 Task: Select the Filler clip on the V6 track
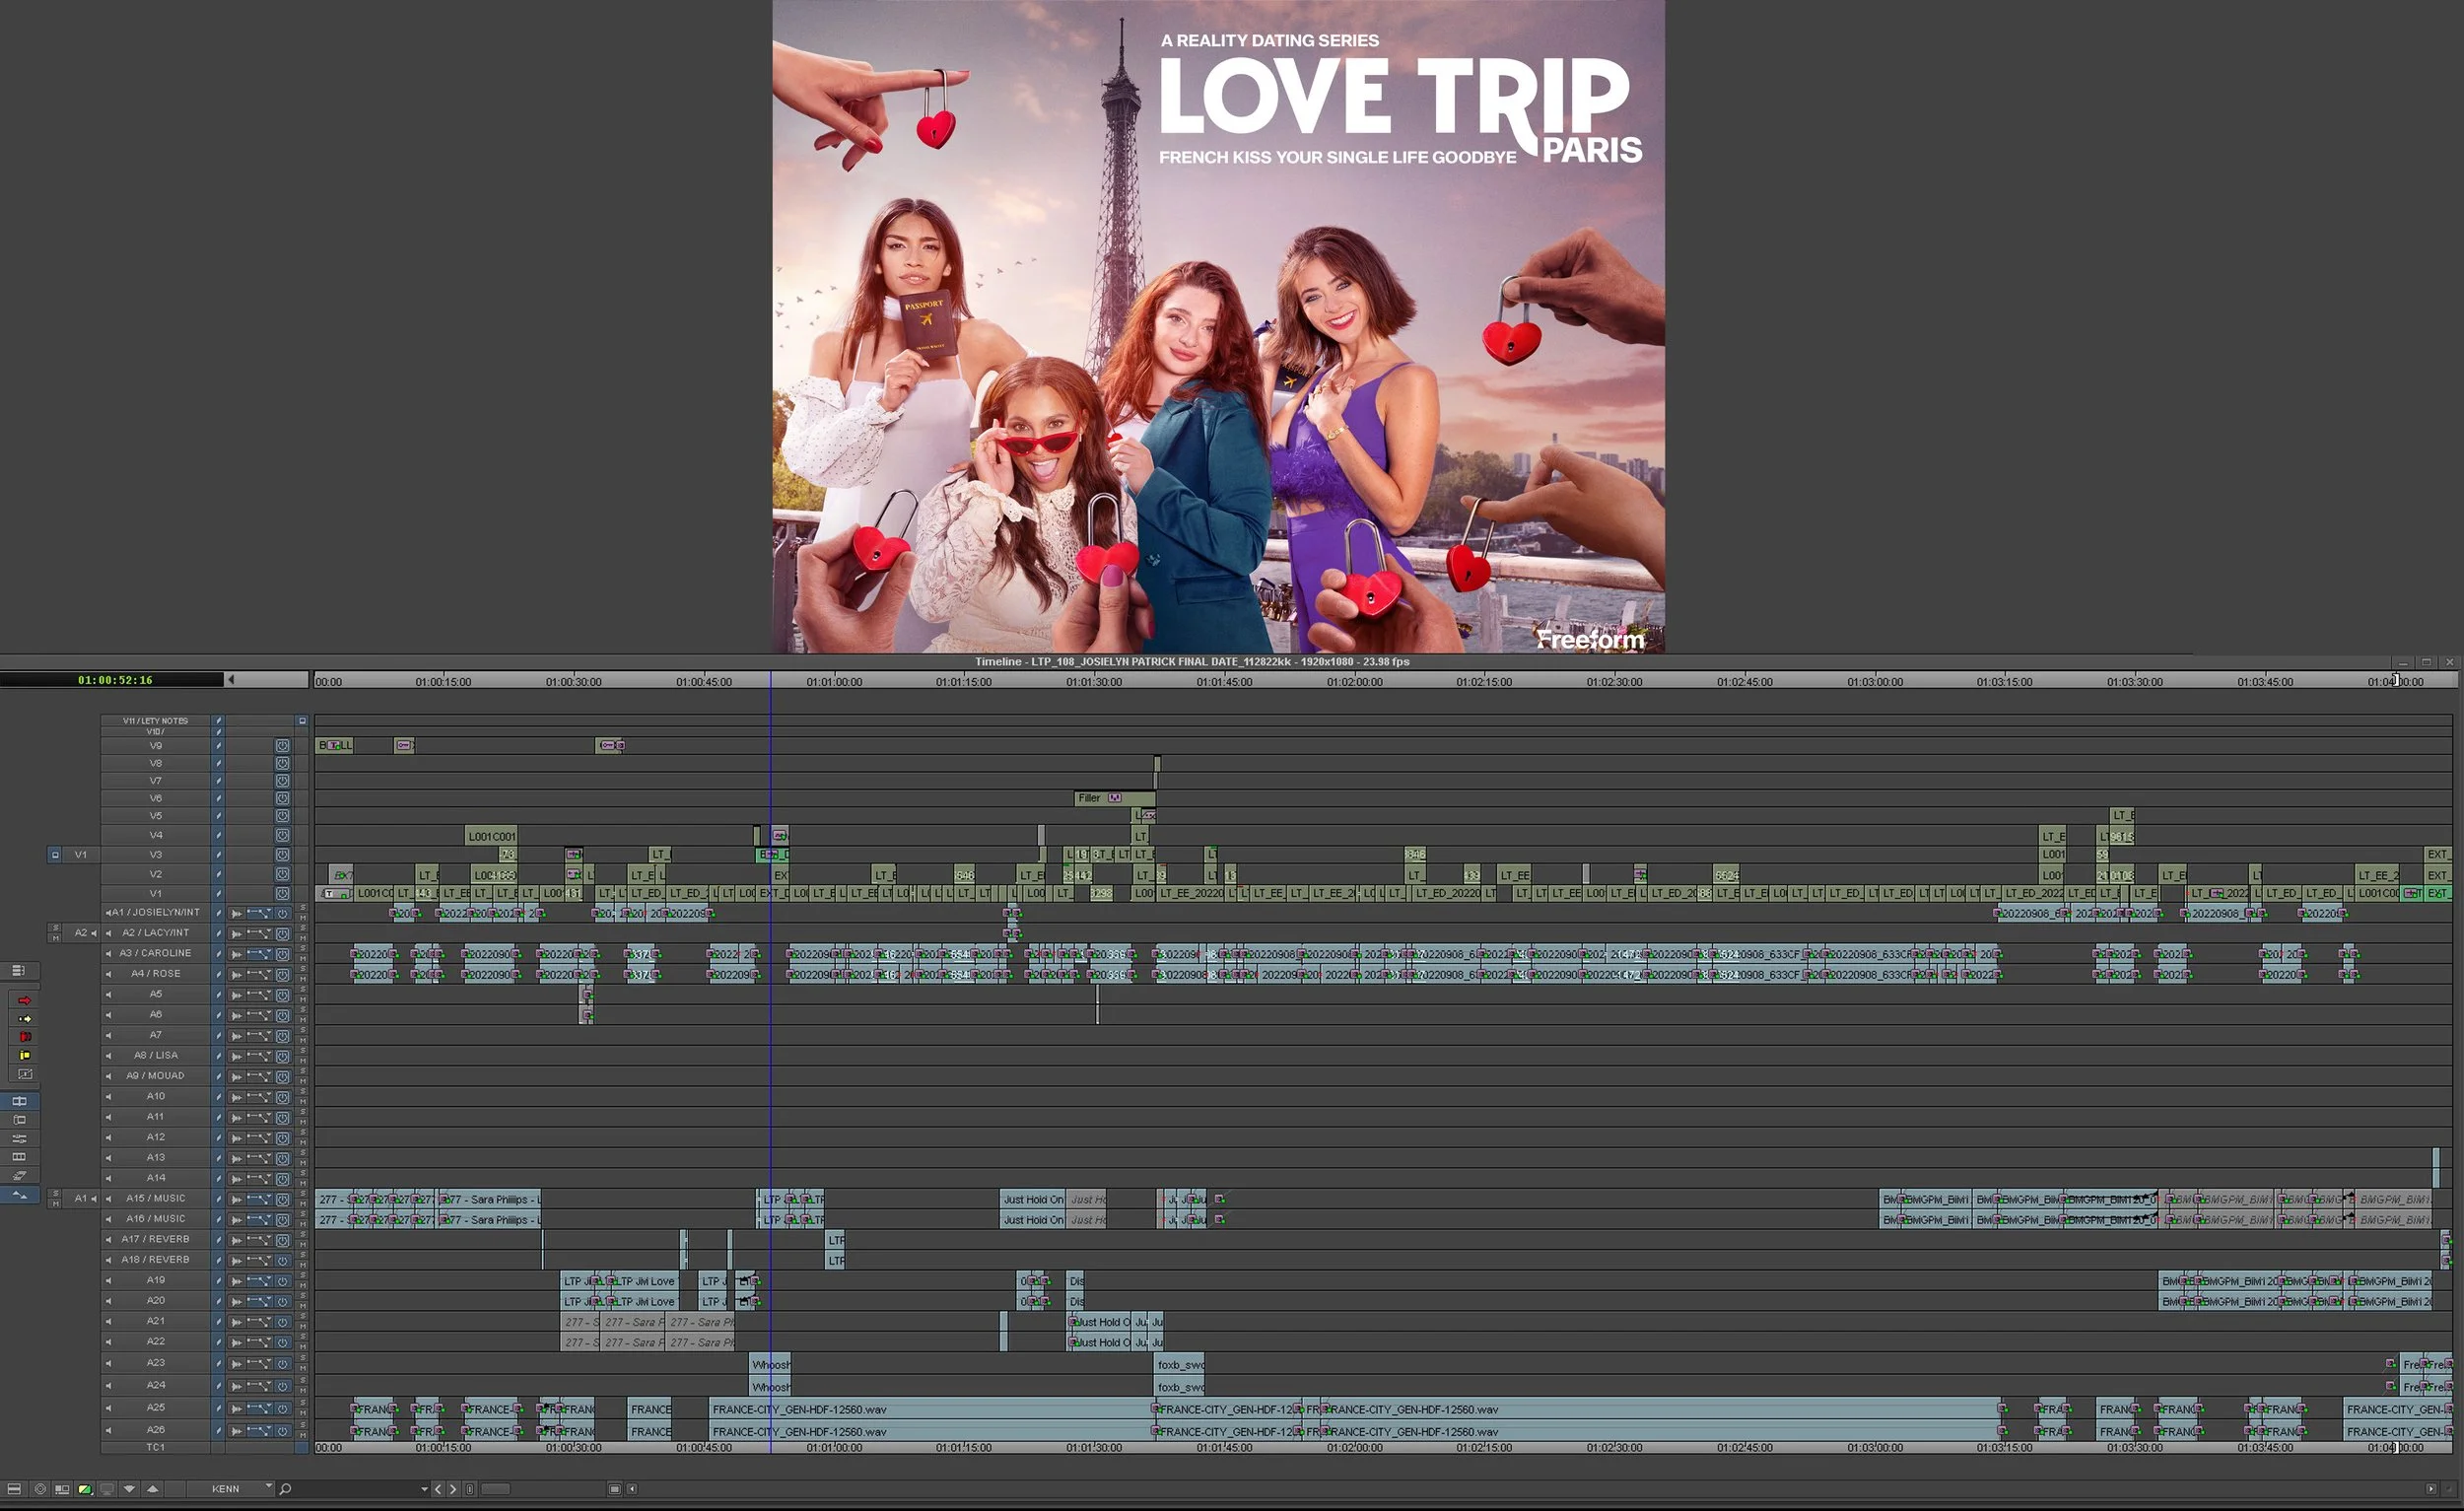click(1114, 798)
